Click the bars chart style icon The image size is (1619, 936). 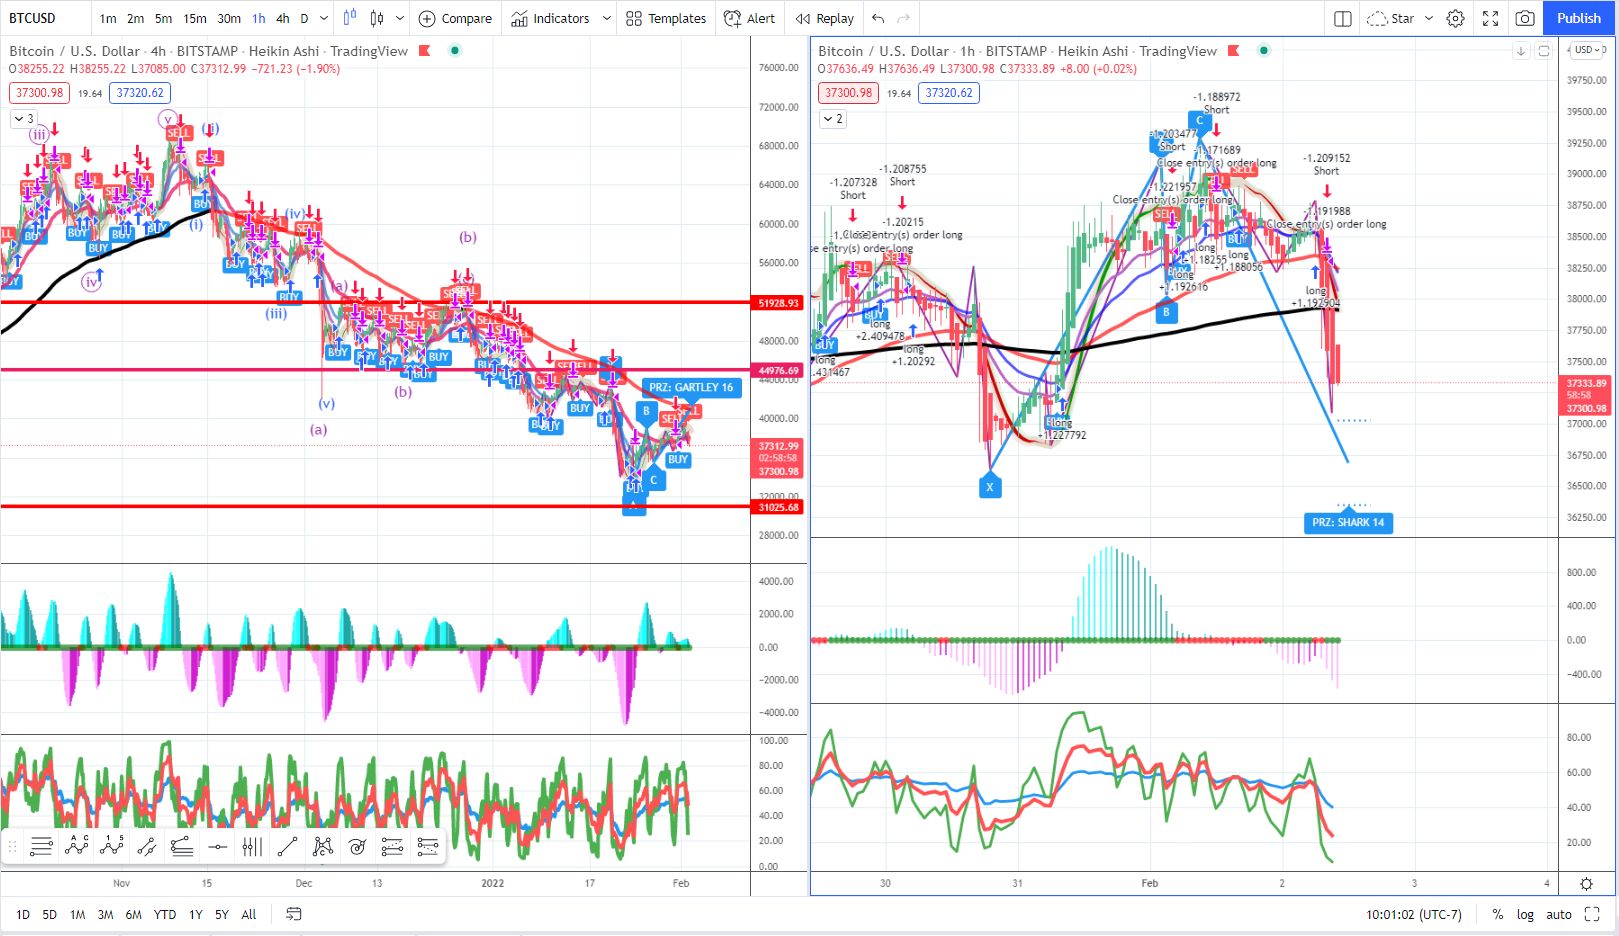click(349, 18)
